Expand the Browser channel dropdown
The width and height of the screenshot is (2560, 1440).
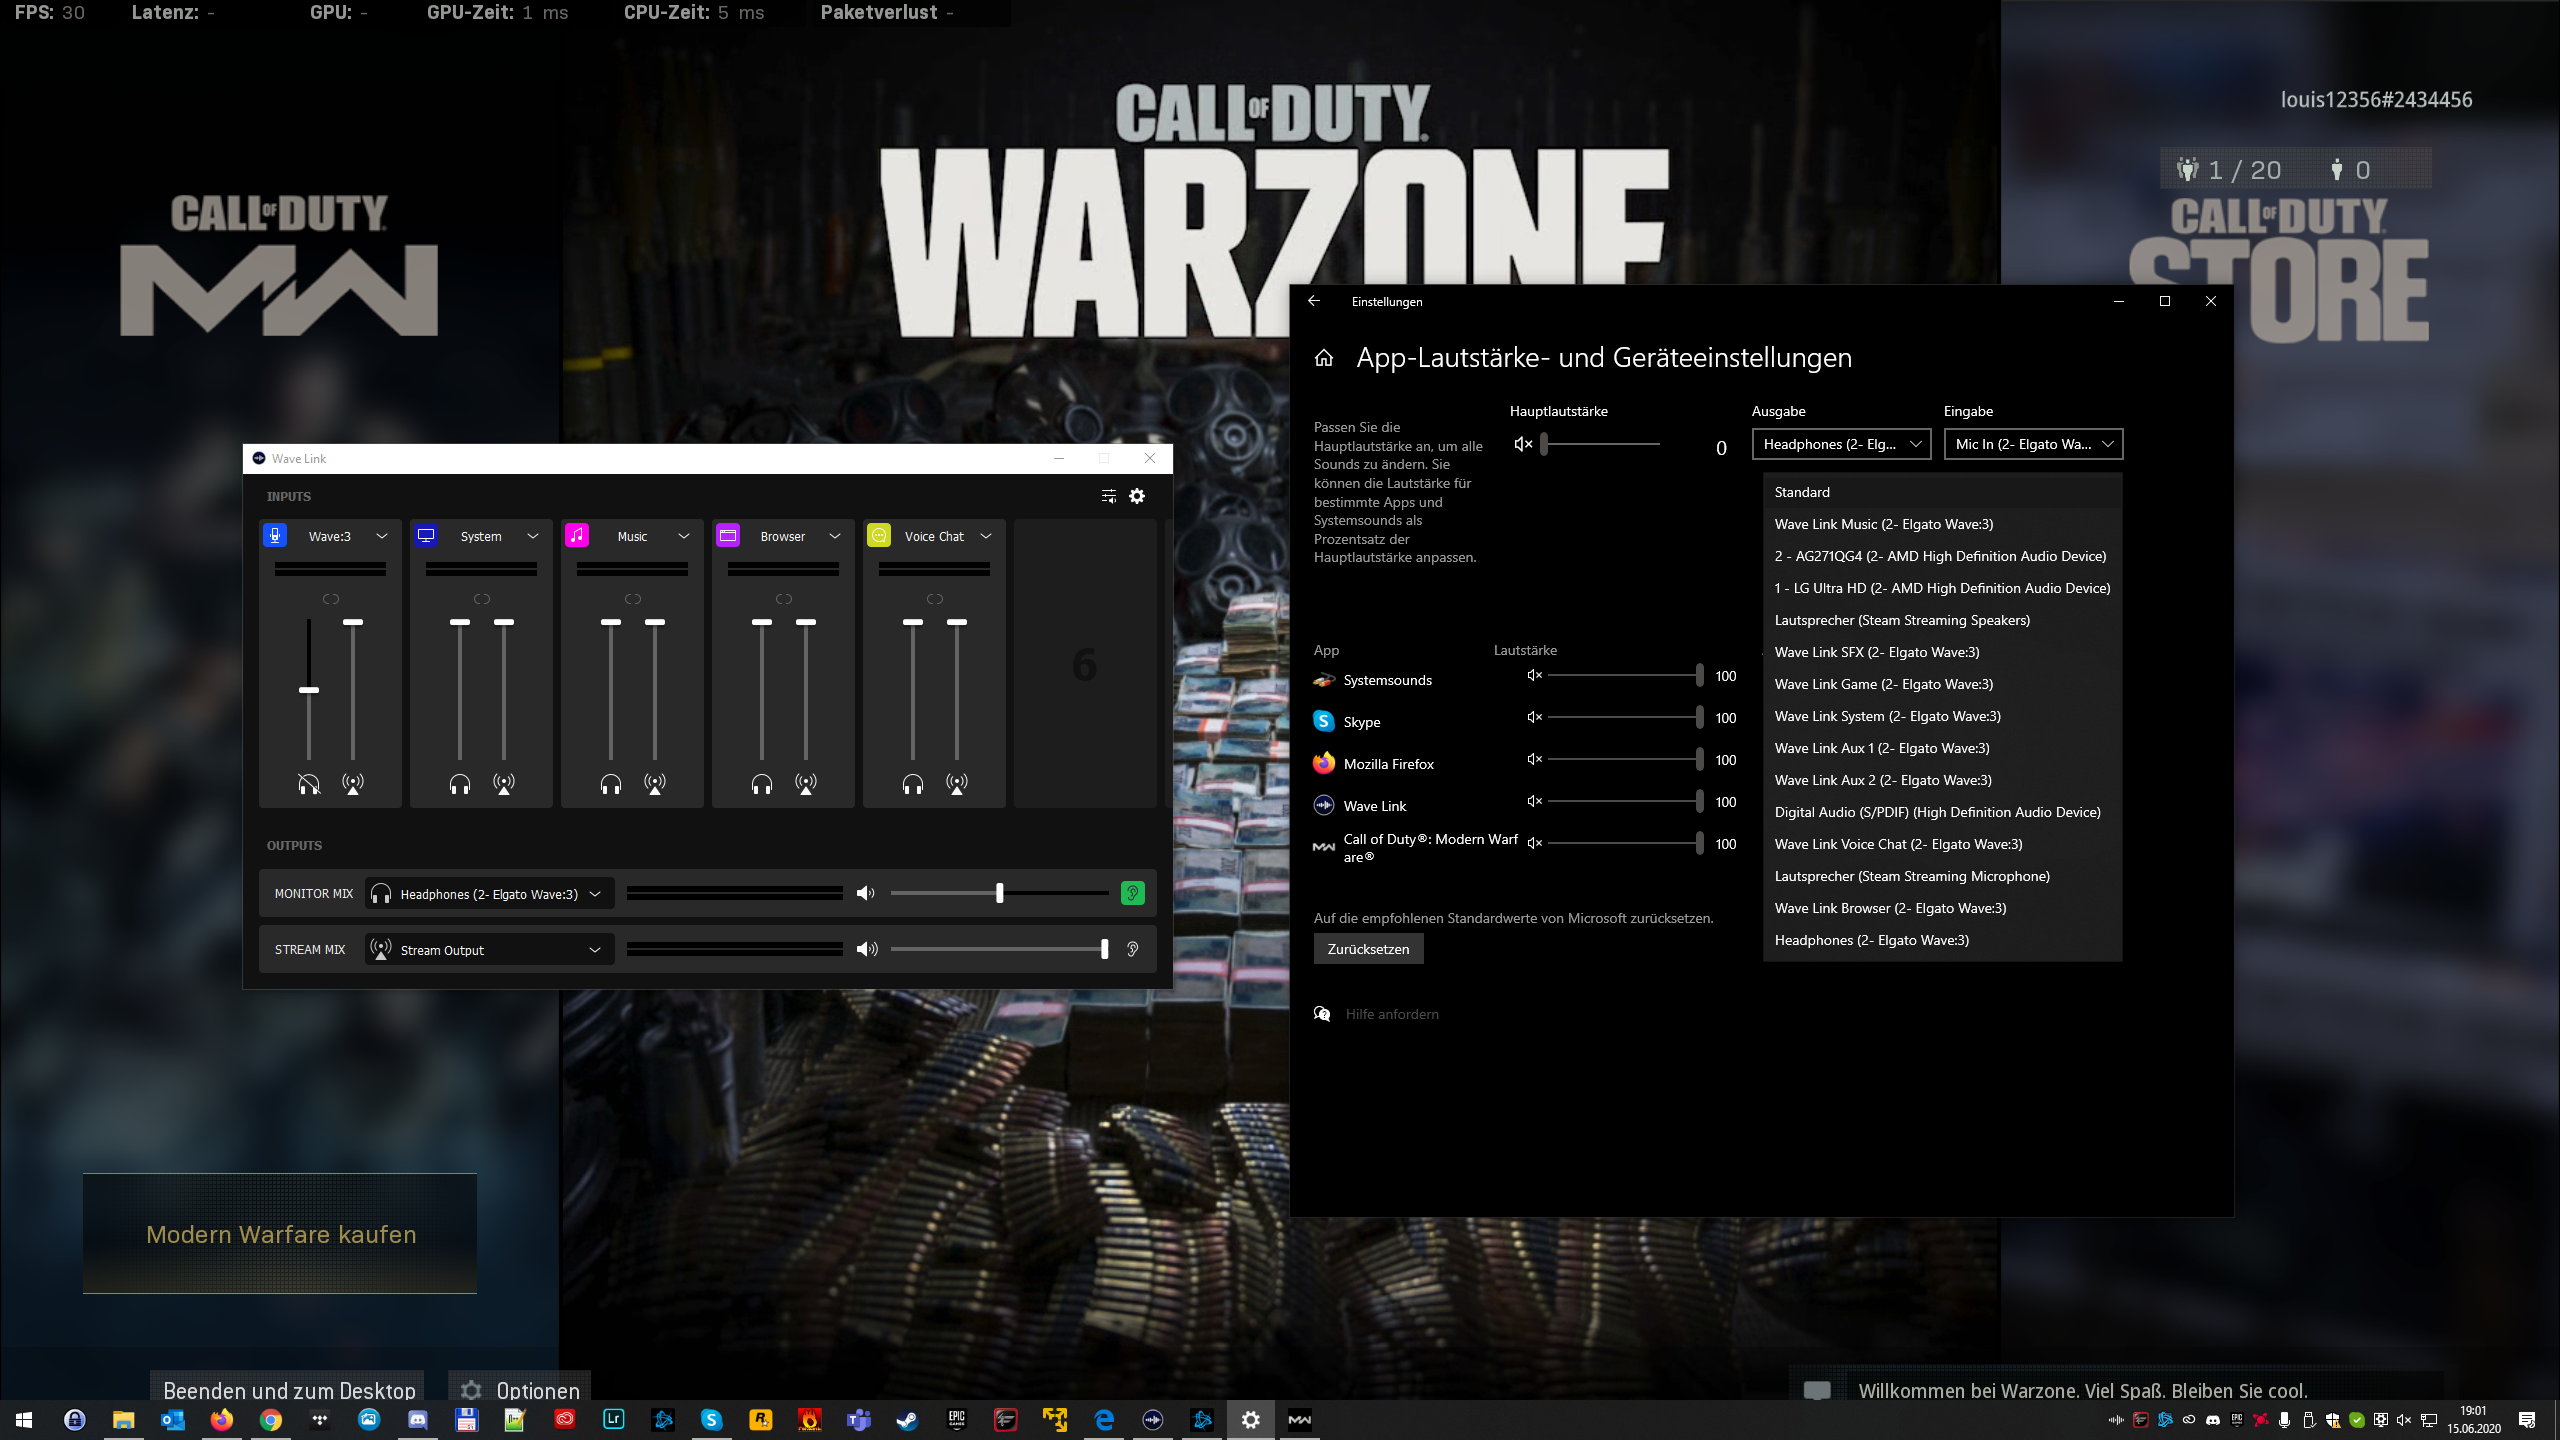tap(835, 536)
